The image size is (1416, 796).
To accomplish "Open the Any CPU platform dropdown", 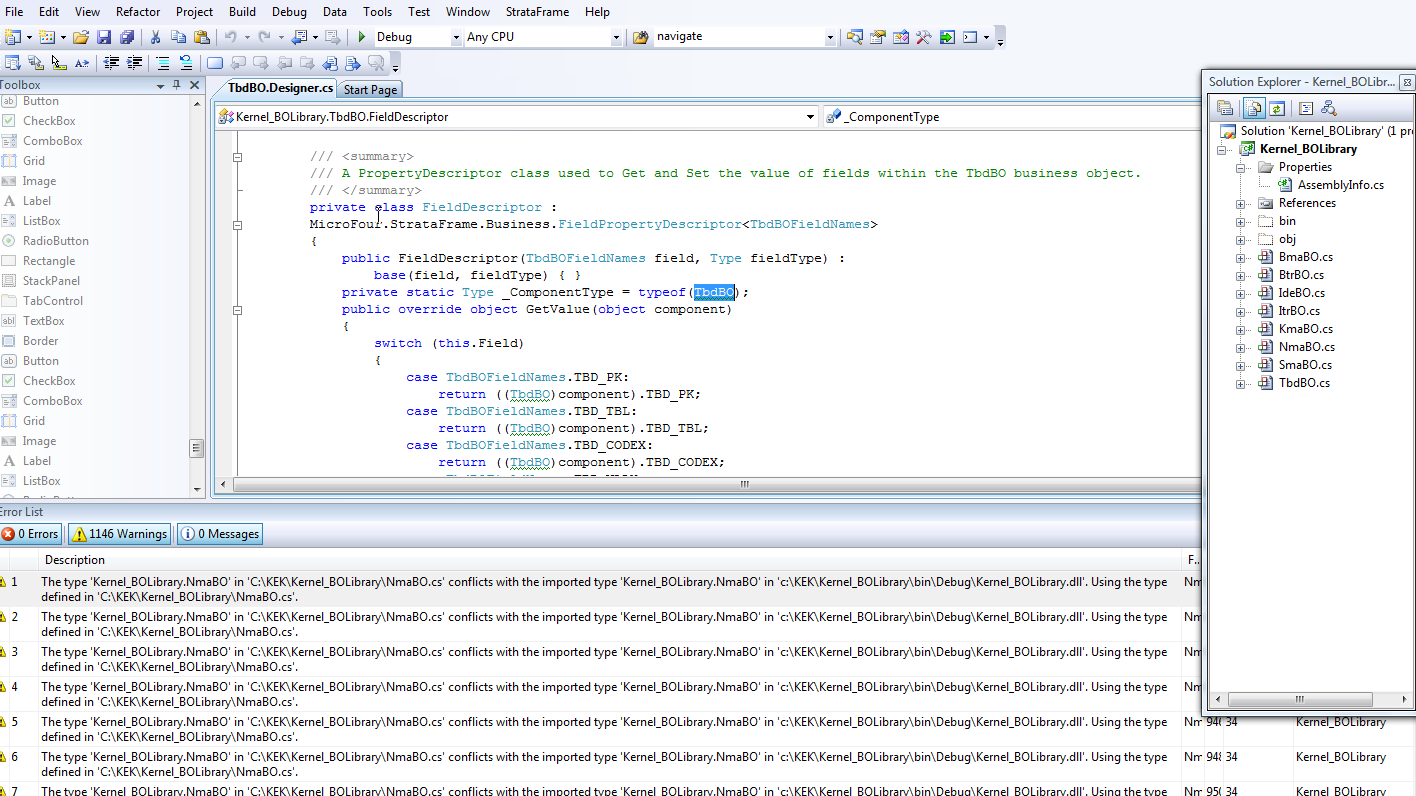I will point(615,37).
